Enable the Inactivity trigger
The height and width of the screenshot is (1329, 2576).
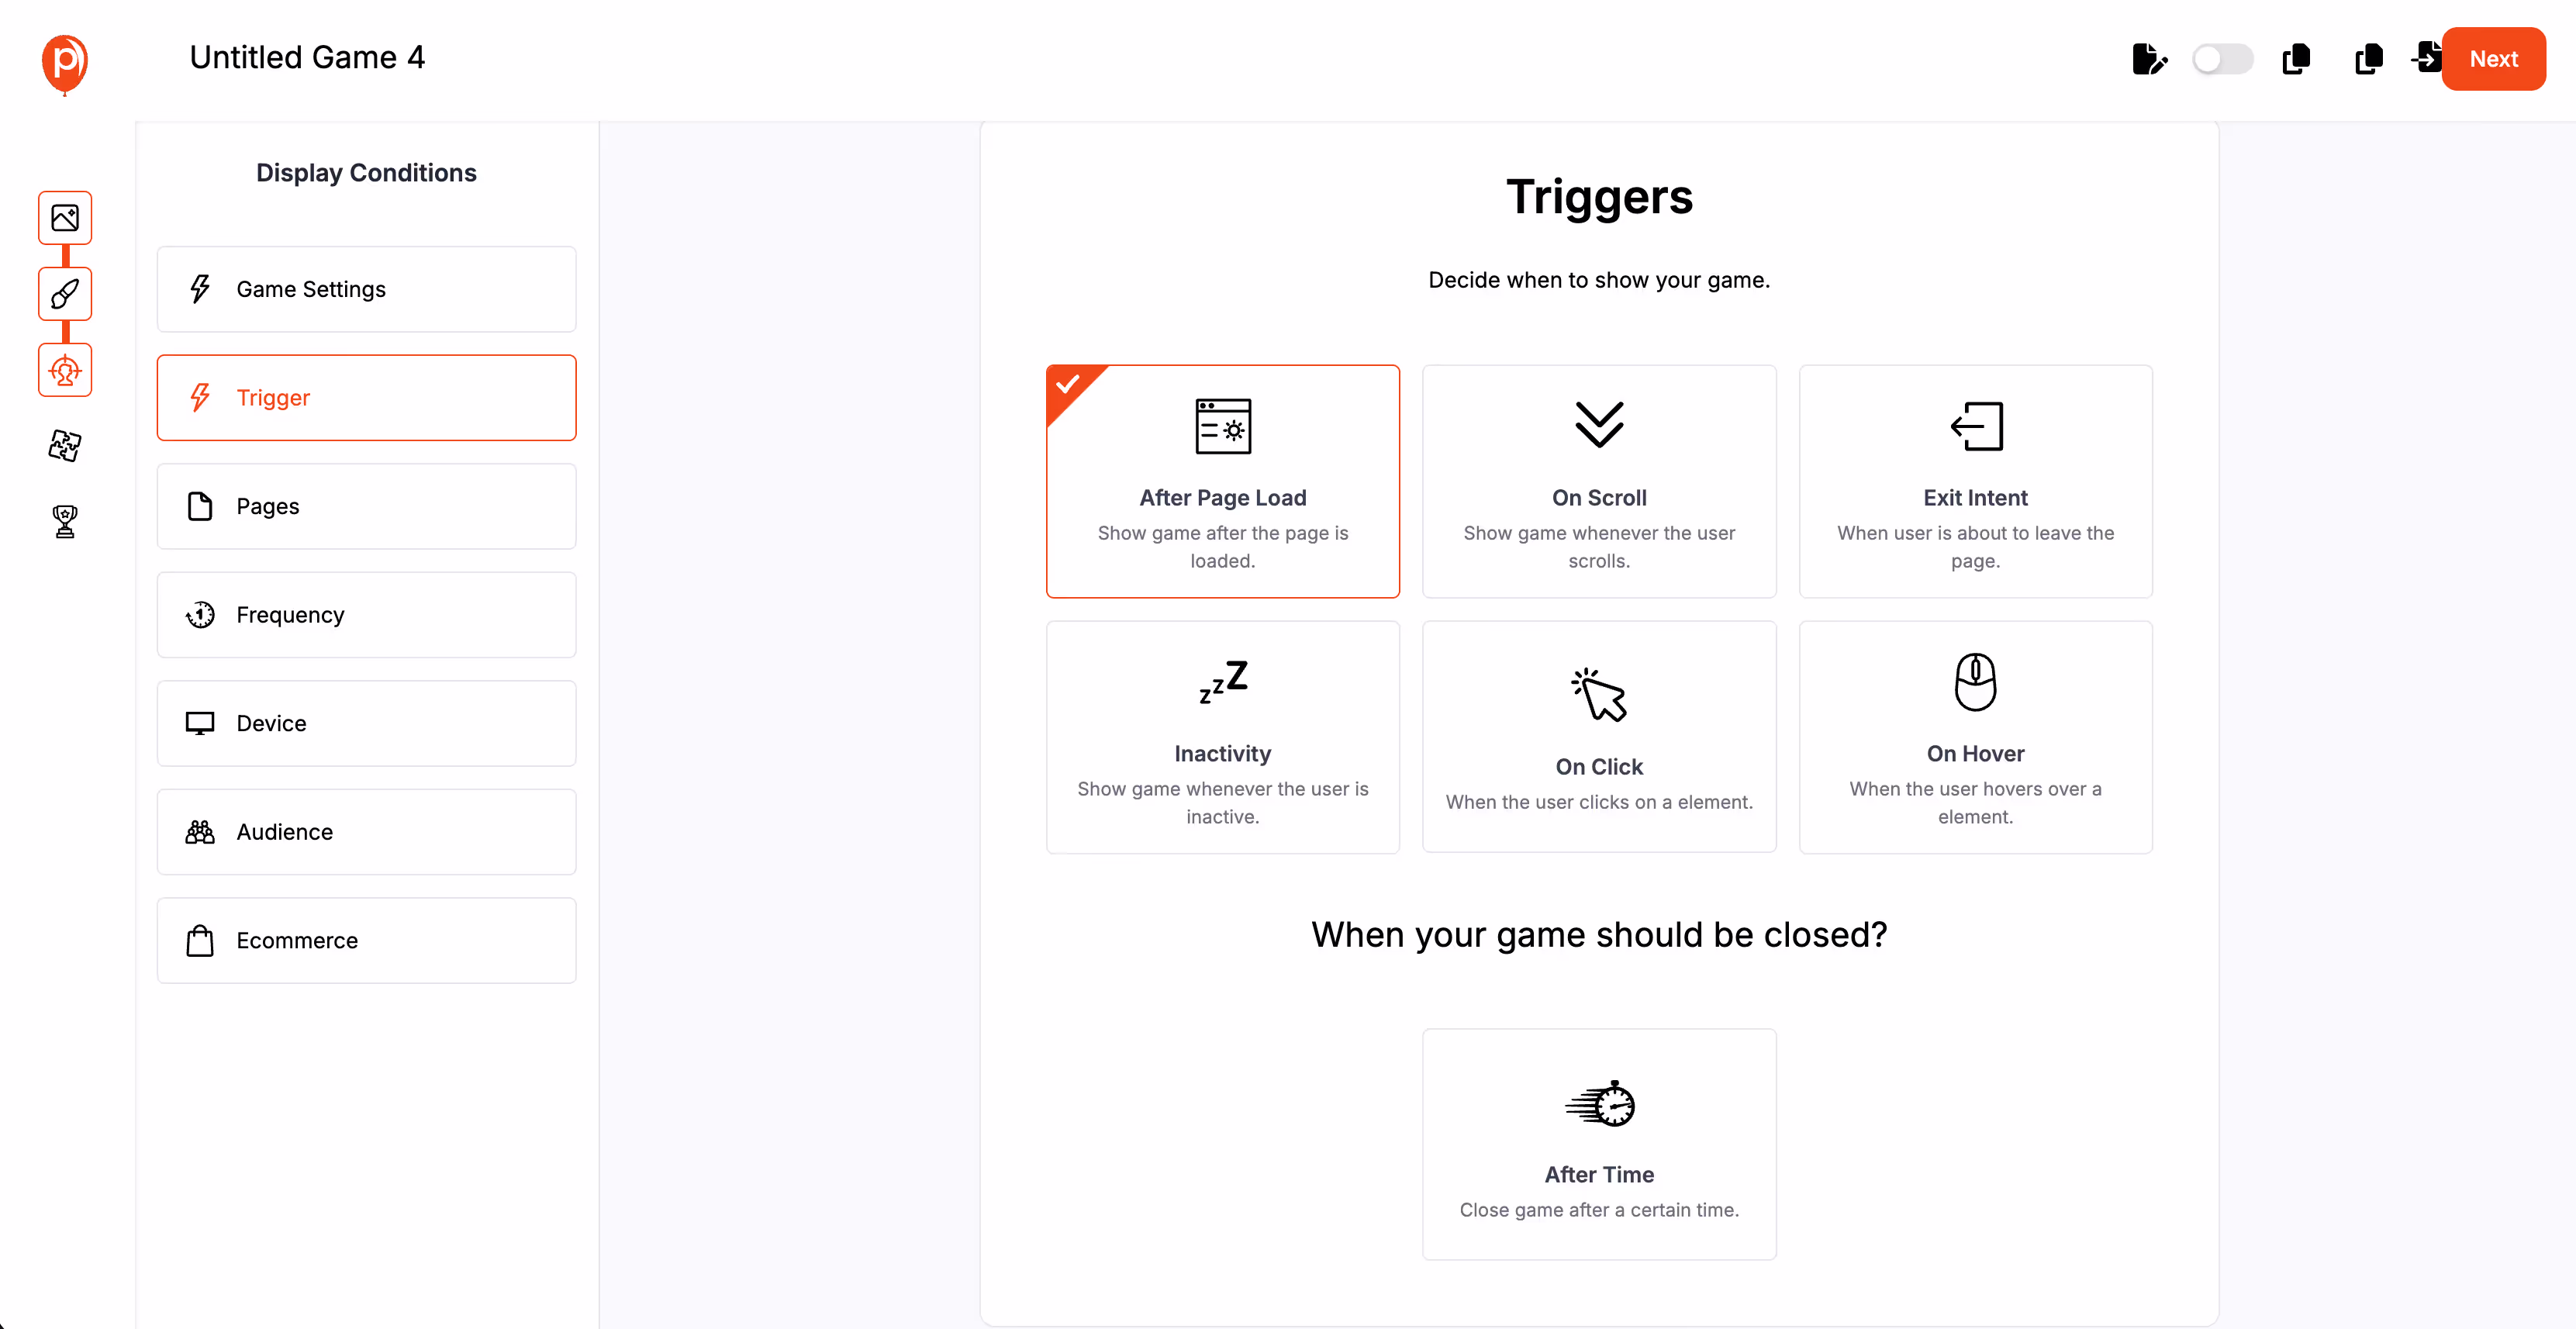pyautogui.click(x=1222, y=737)
